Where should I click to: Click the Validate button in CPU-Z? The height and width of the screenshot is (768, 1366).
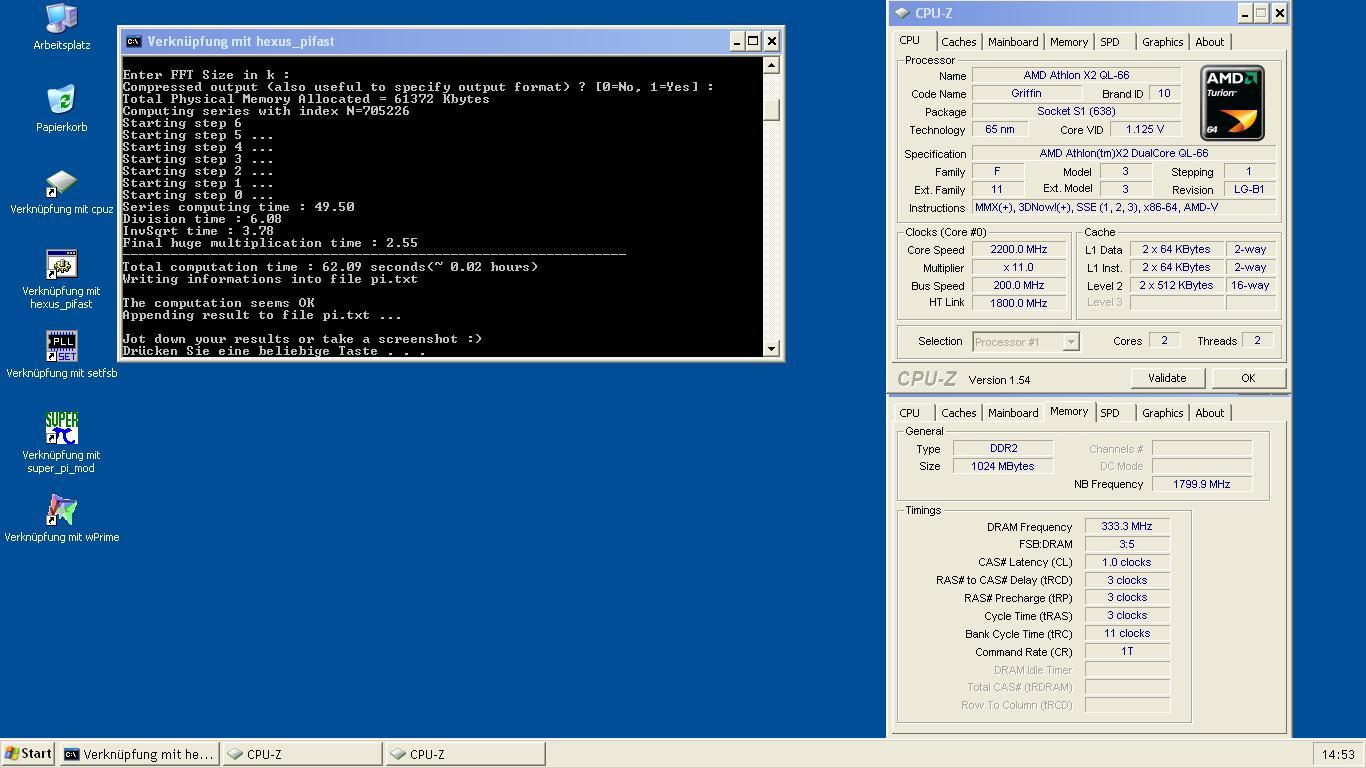click(1167, 378)
